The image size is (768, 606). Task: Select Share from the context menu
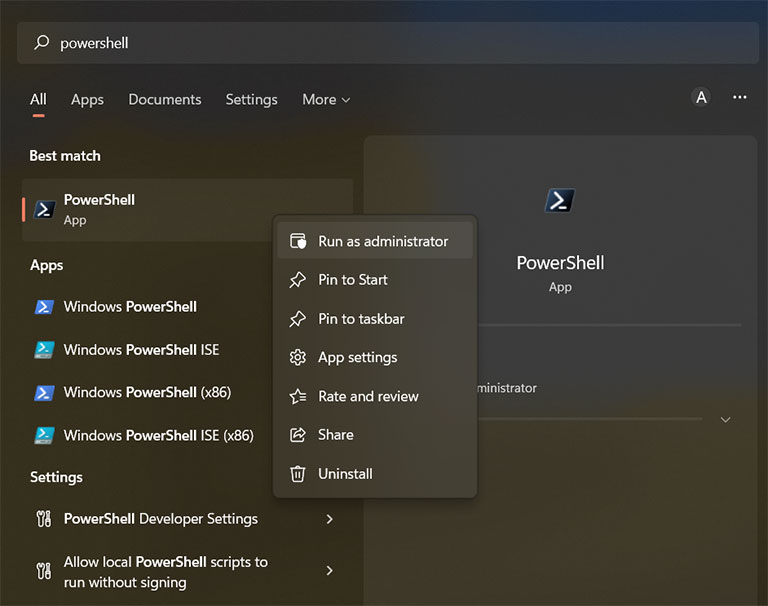point(375,435)
